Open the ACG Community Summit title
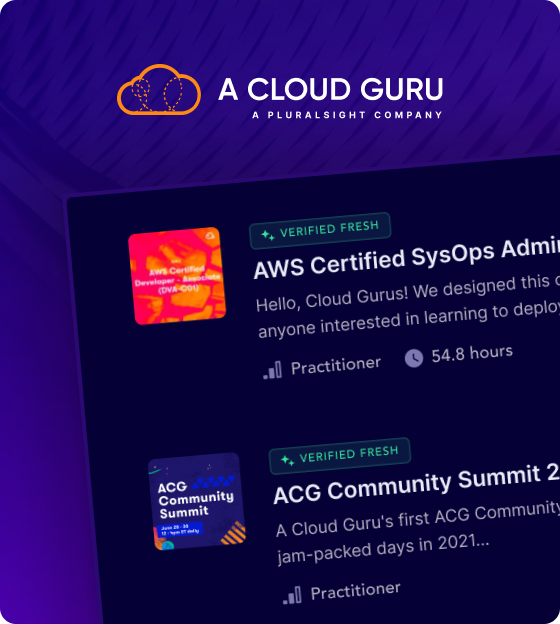 (416, 484)
